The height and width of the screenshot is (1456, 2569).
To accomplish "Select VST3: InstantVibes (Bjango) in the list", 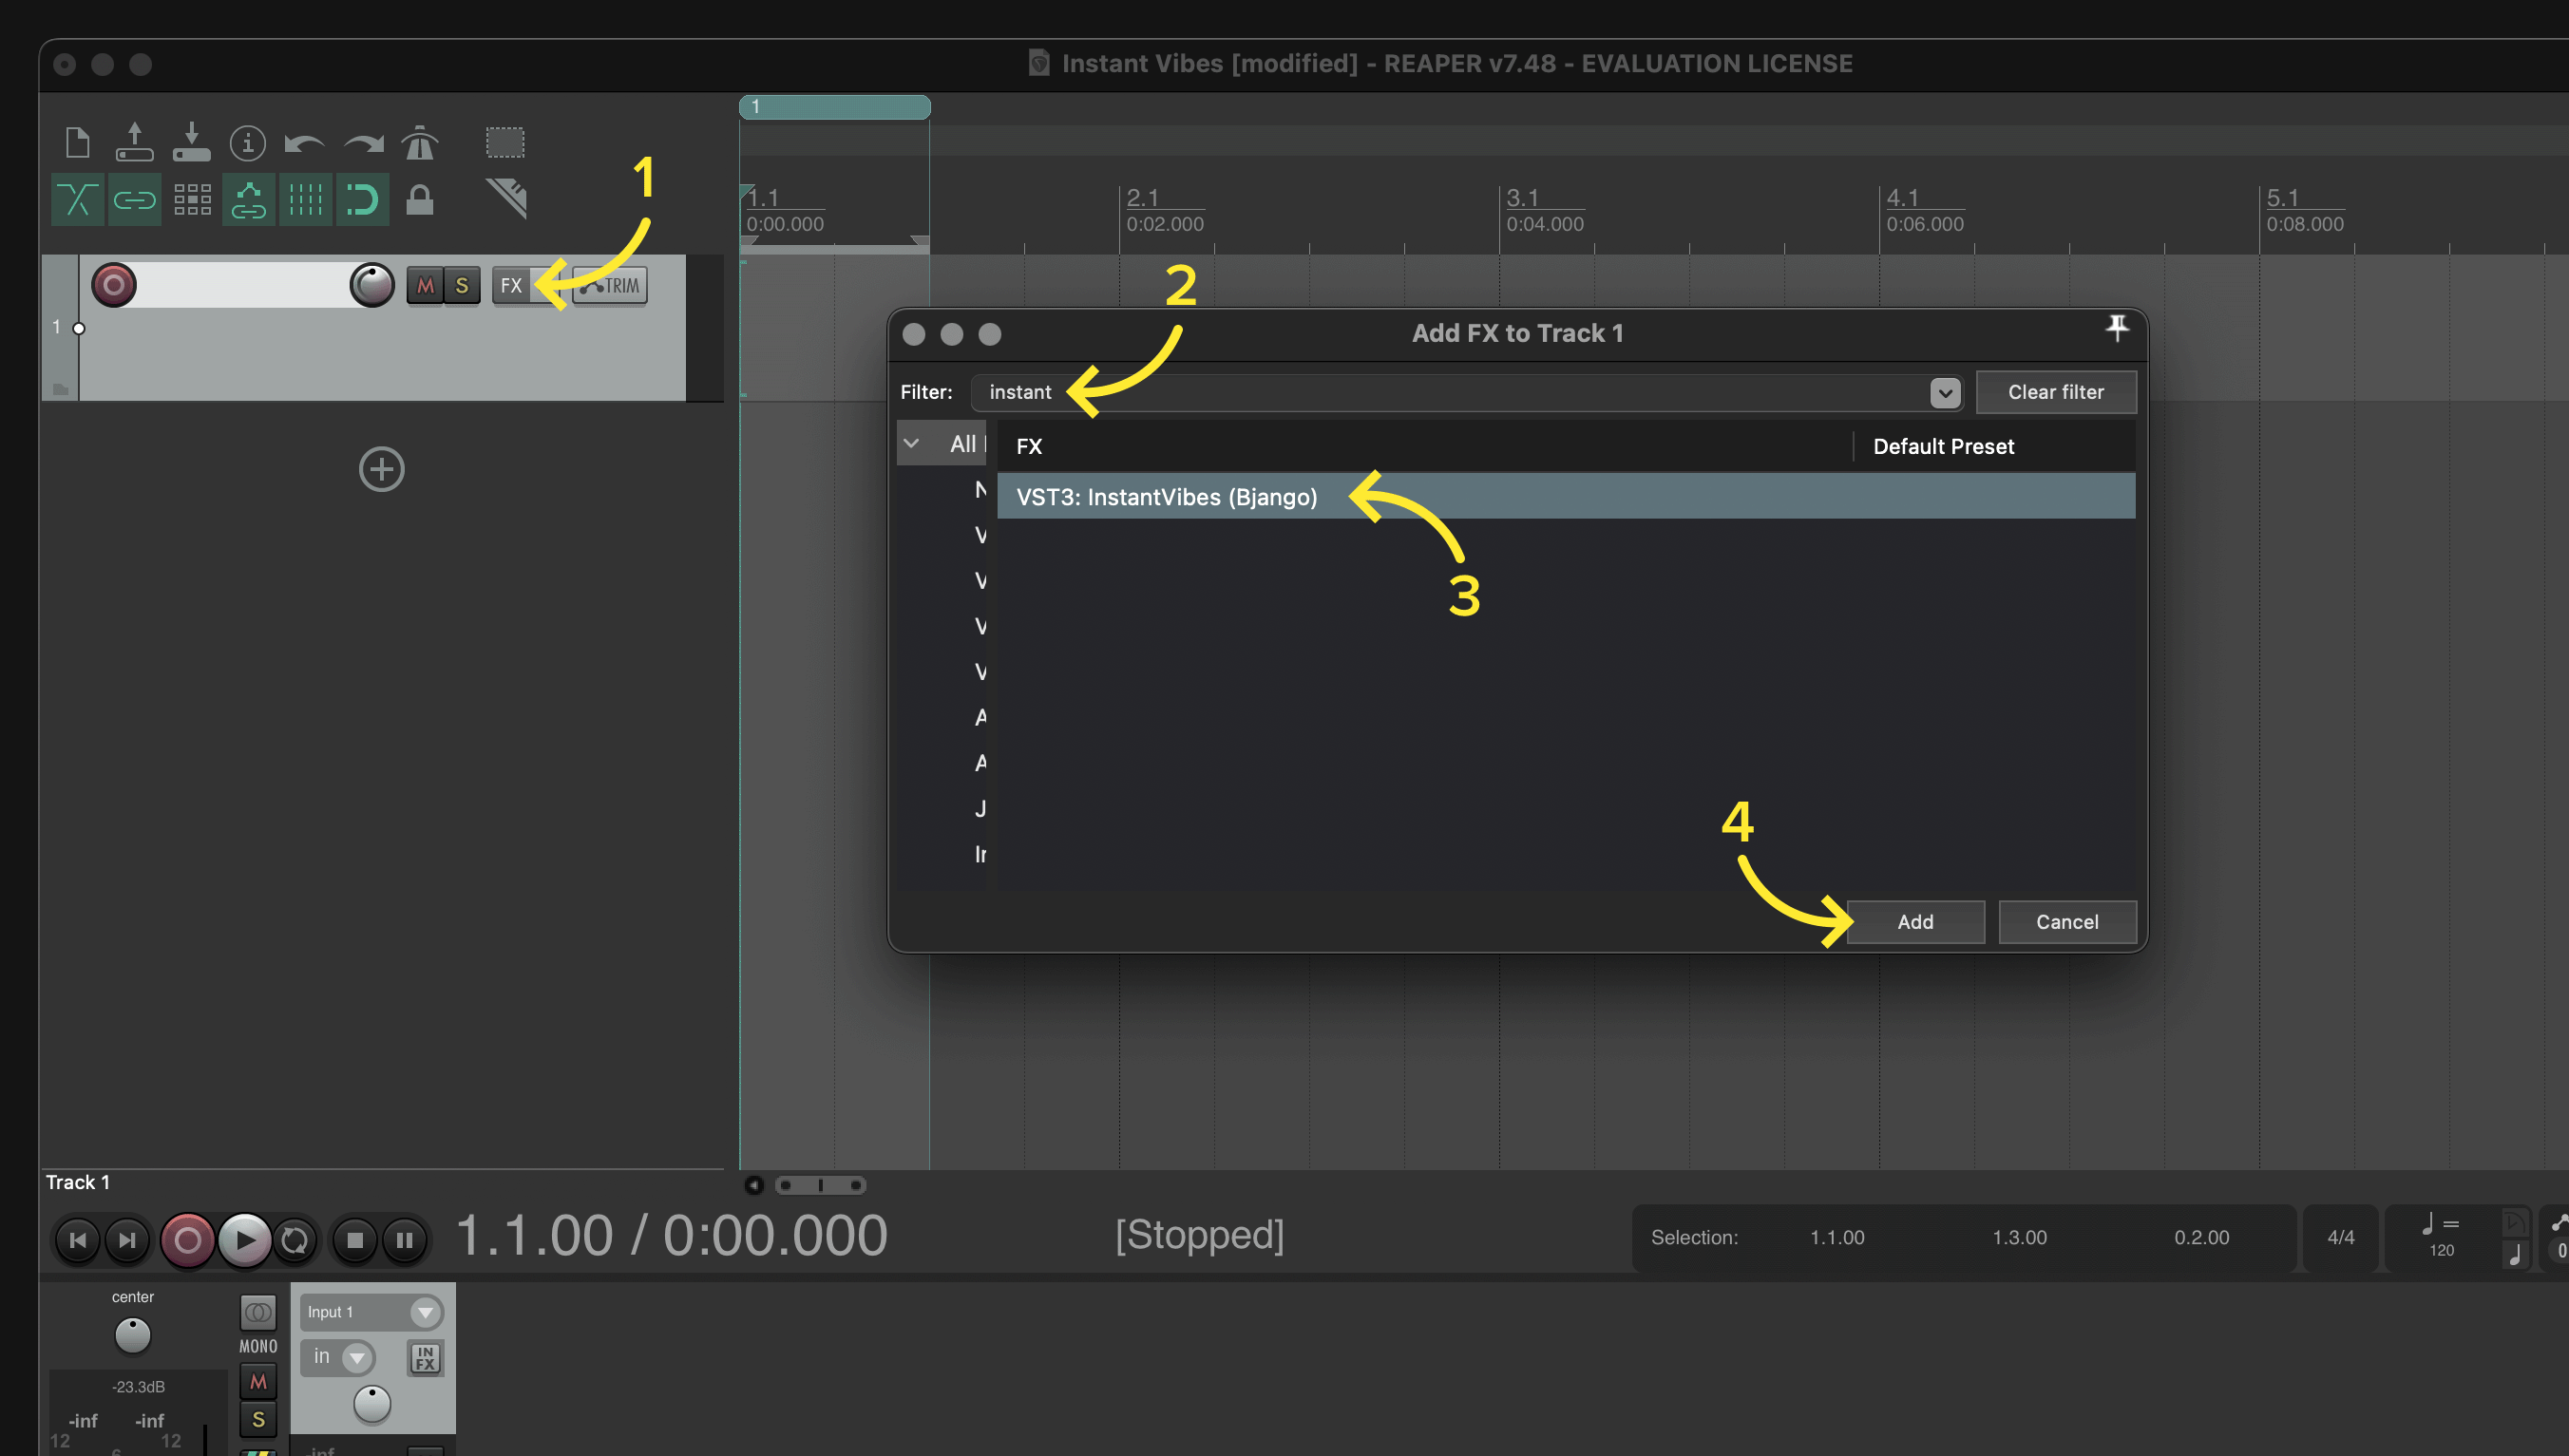I will tap(1566, 497).
